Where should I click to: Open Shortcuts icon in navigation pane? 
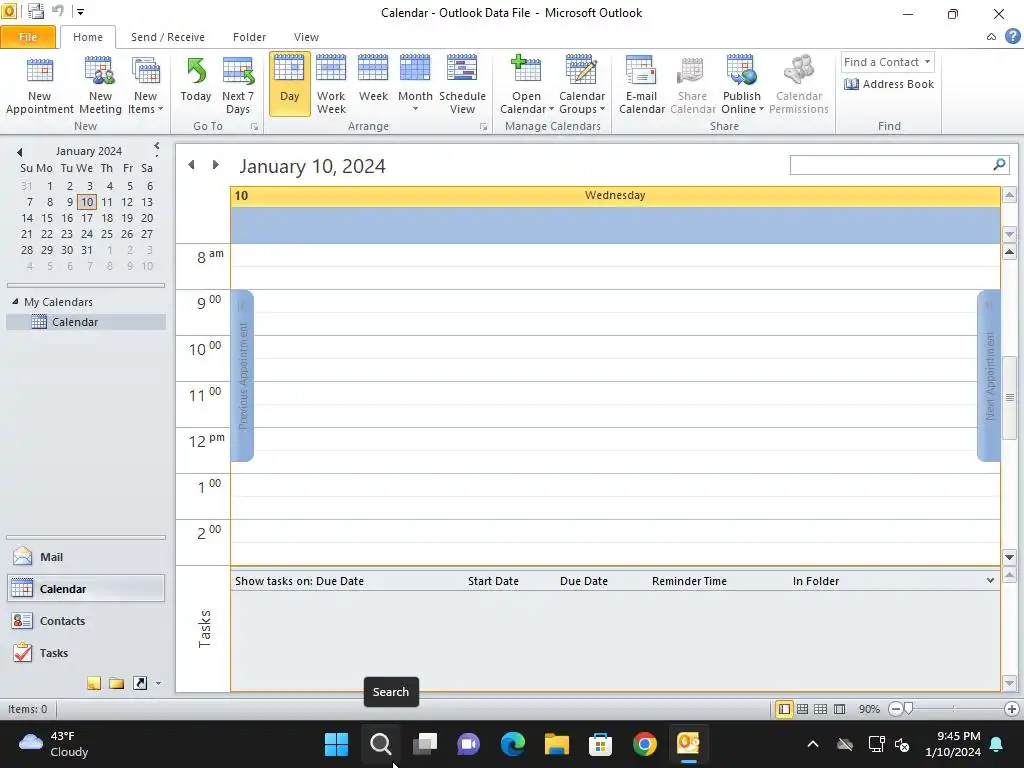140,683
